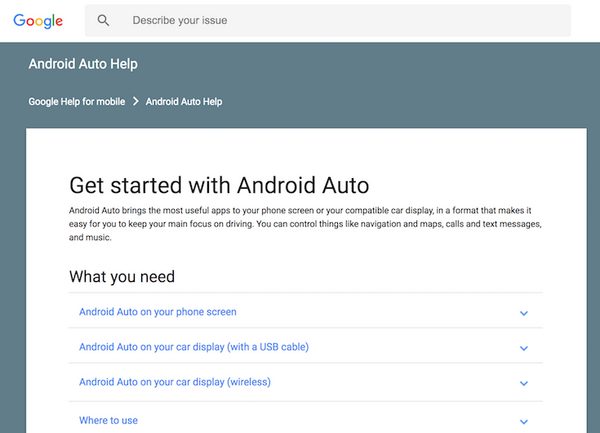The width and height of the screenshot is (600, 433).
Task: Select the Android Auto Help breadcrumb
Action: [x=184, y=101]
